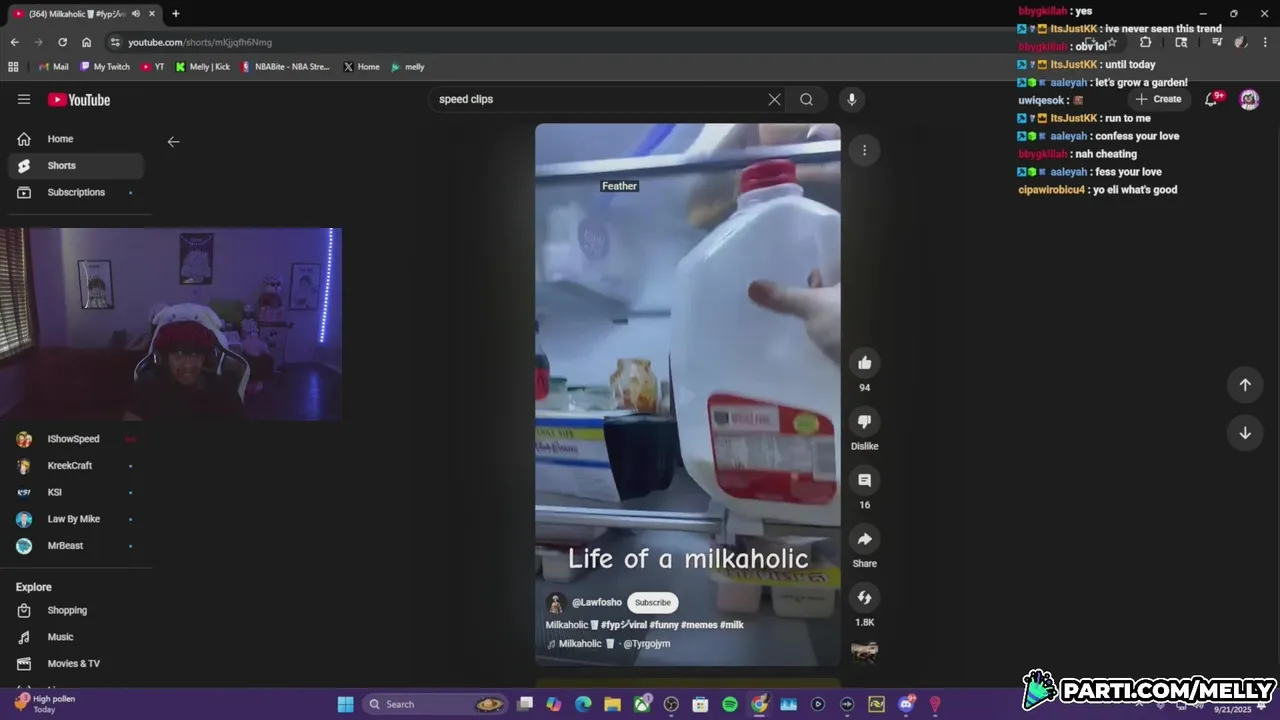Viewport: 1280px width, 720px height.
Task: Open the @Tyrgojym sound credit
Action: [647, 644]
